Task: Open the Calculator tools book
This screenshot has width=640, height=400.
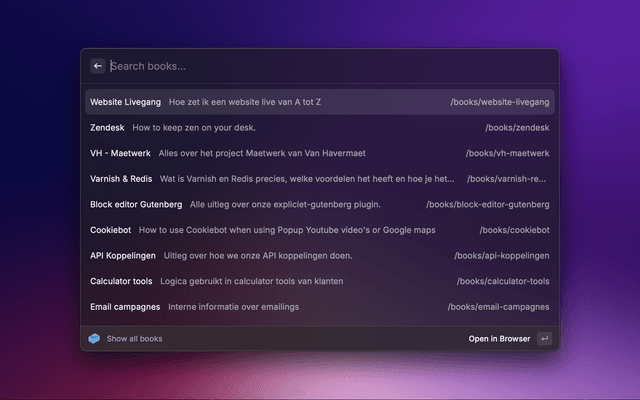Action: pos(121,281)
